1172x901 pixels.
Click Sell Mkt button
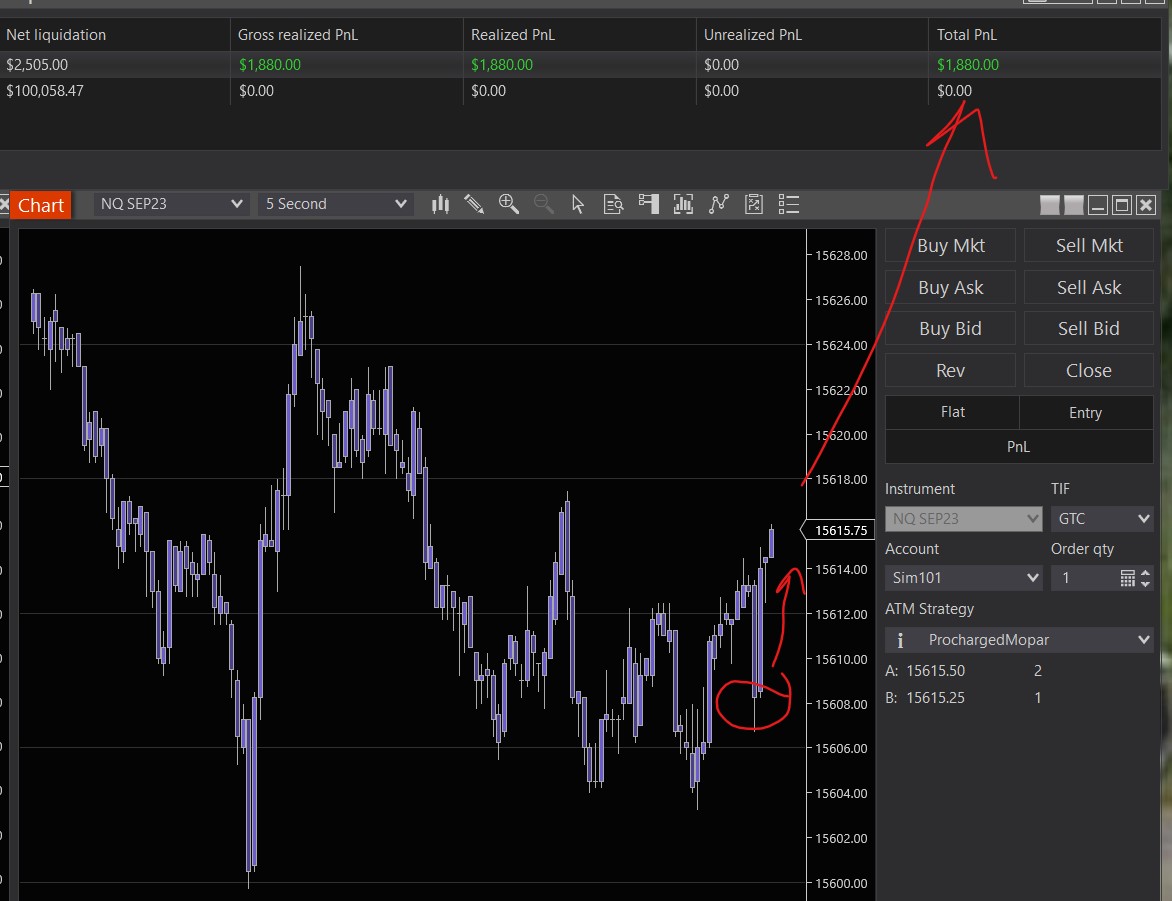point(1088,245)
